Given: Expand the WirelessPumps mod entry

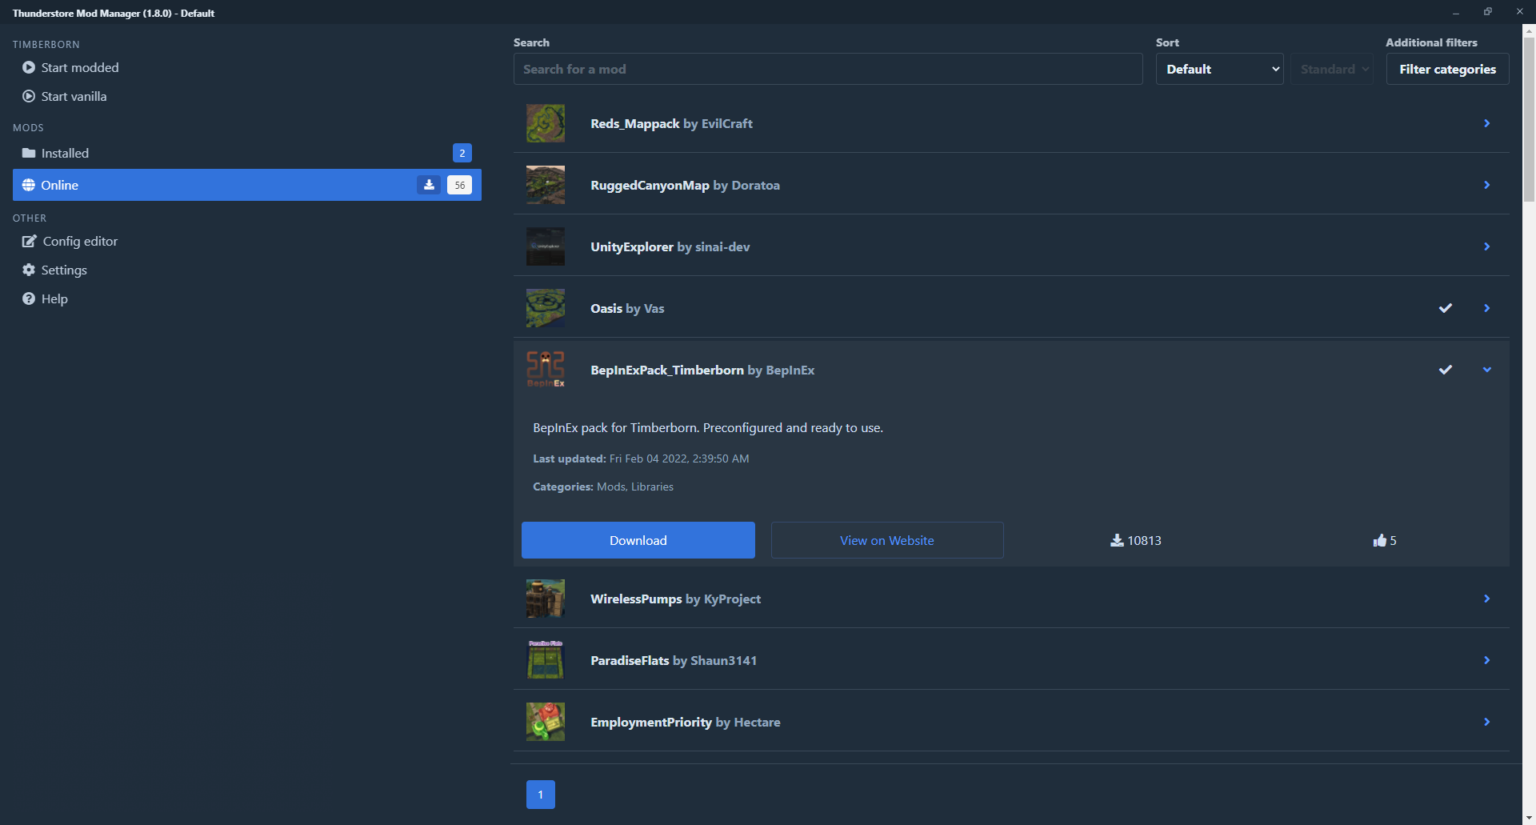Looking at the screenshot, I should 1487,599.
